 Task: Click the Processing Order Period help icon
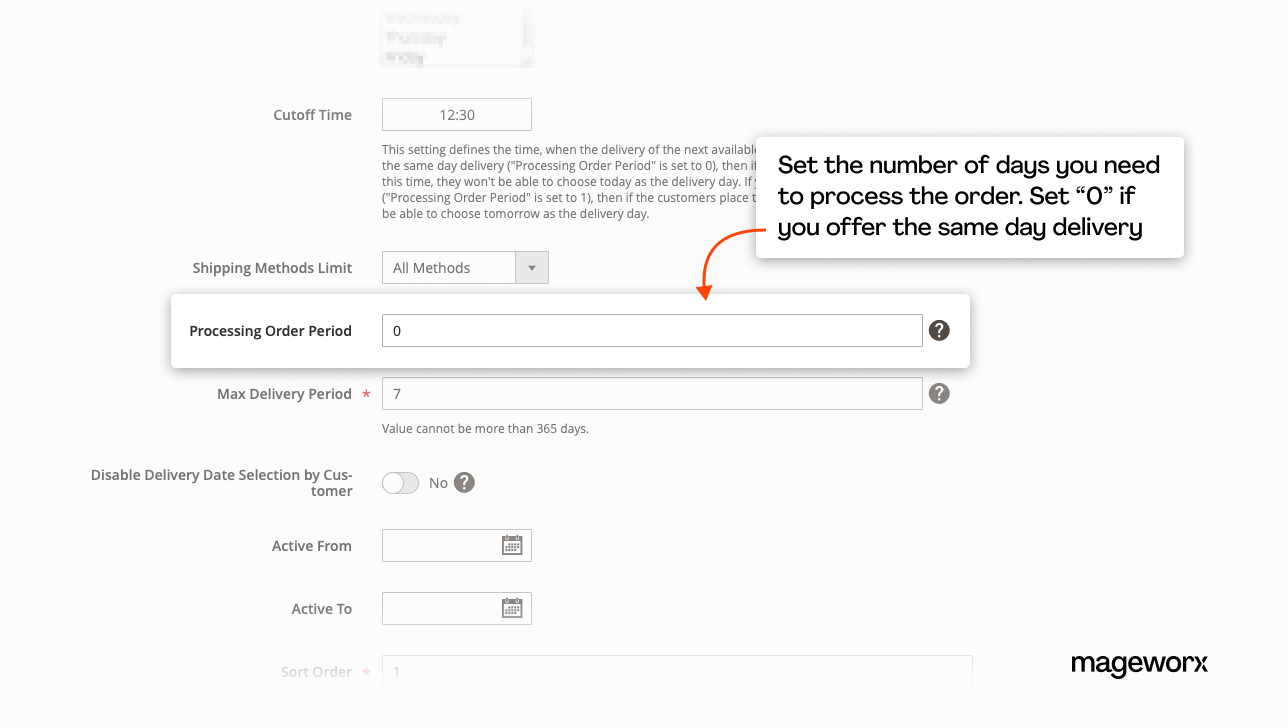939,331
